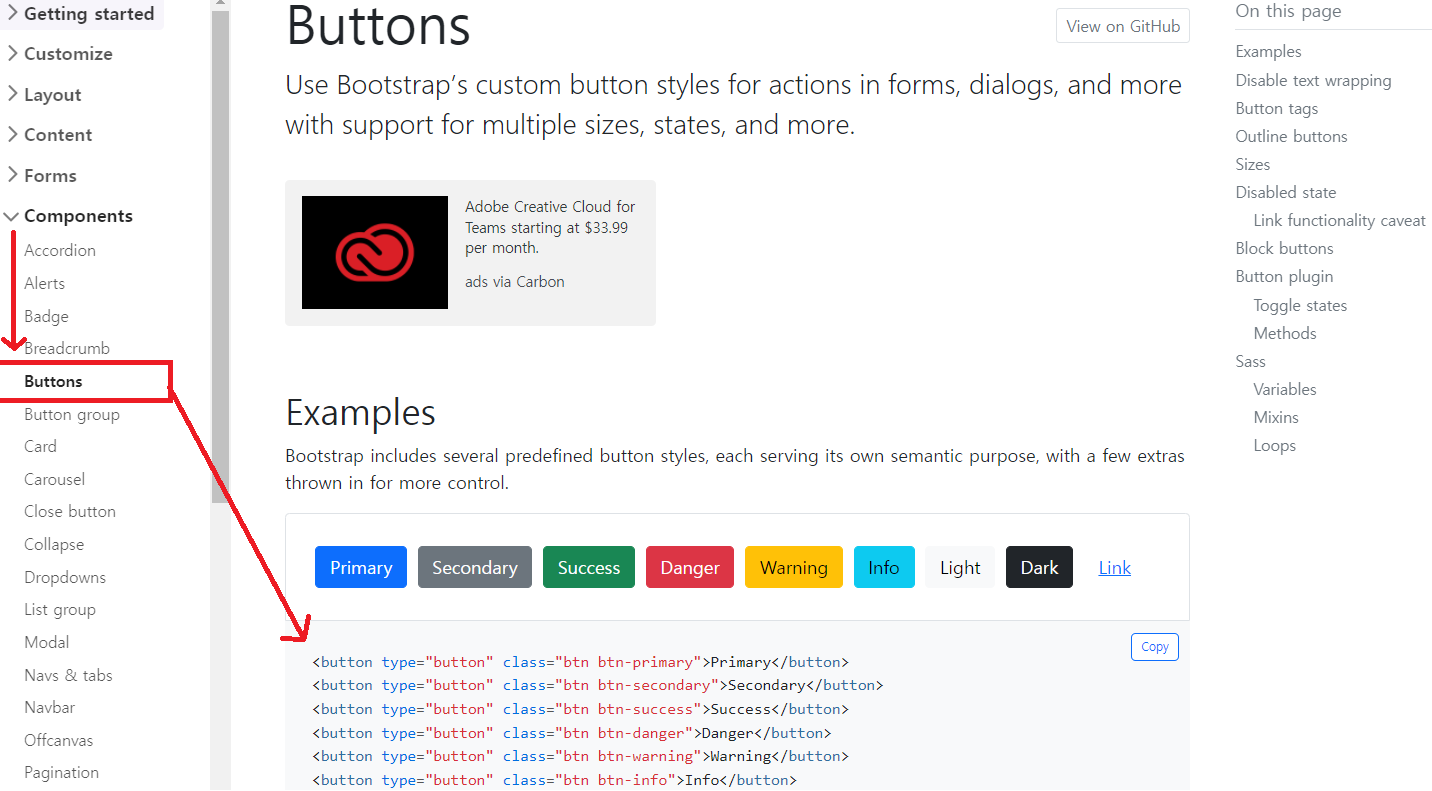Select Buttons in the sidebar
Image resolution: width=1432 pixels, height=791 pixels.
(x=53, y=381)
